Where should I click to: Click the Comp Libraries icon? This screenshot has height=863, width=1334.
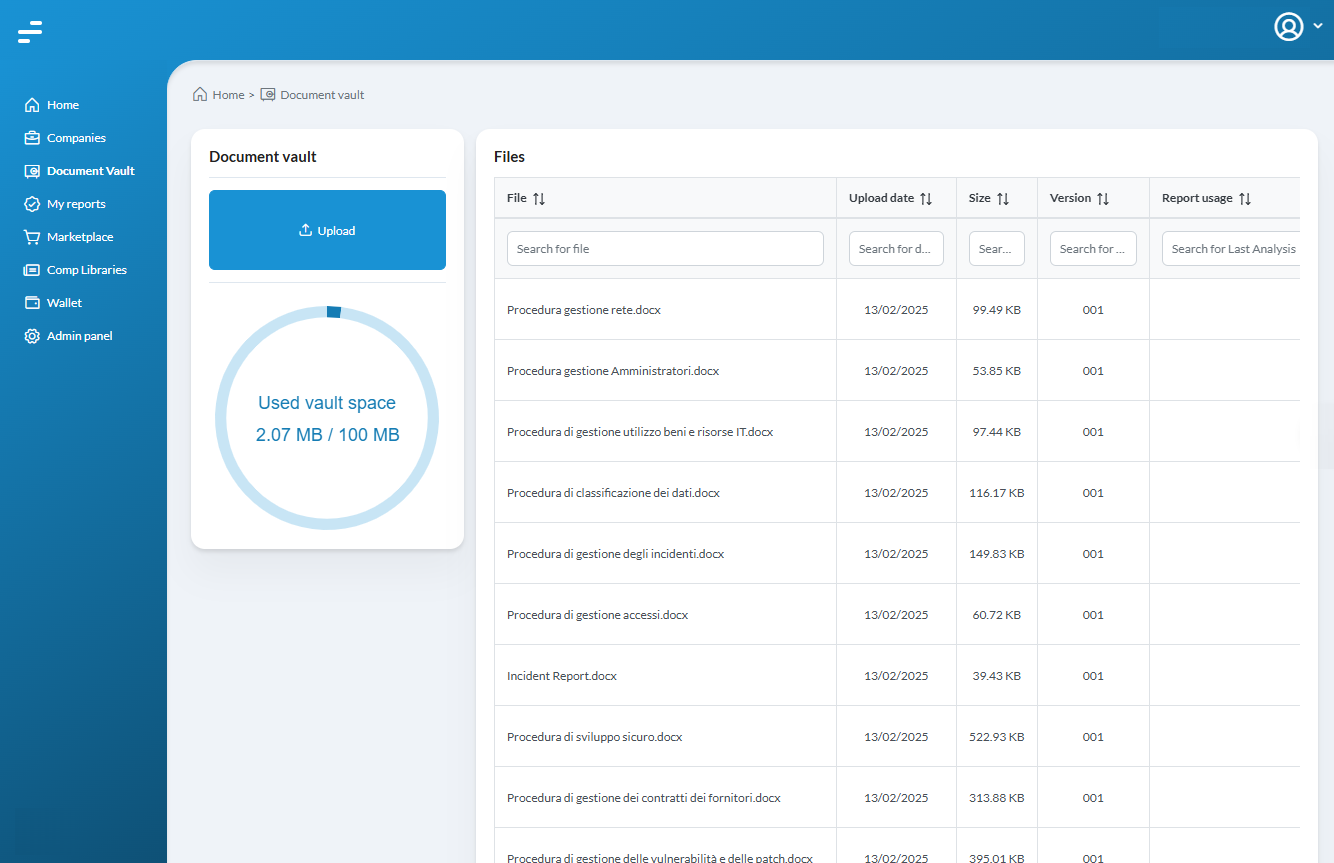pos(32,270)
